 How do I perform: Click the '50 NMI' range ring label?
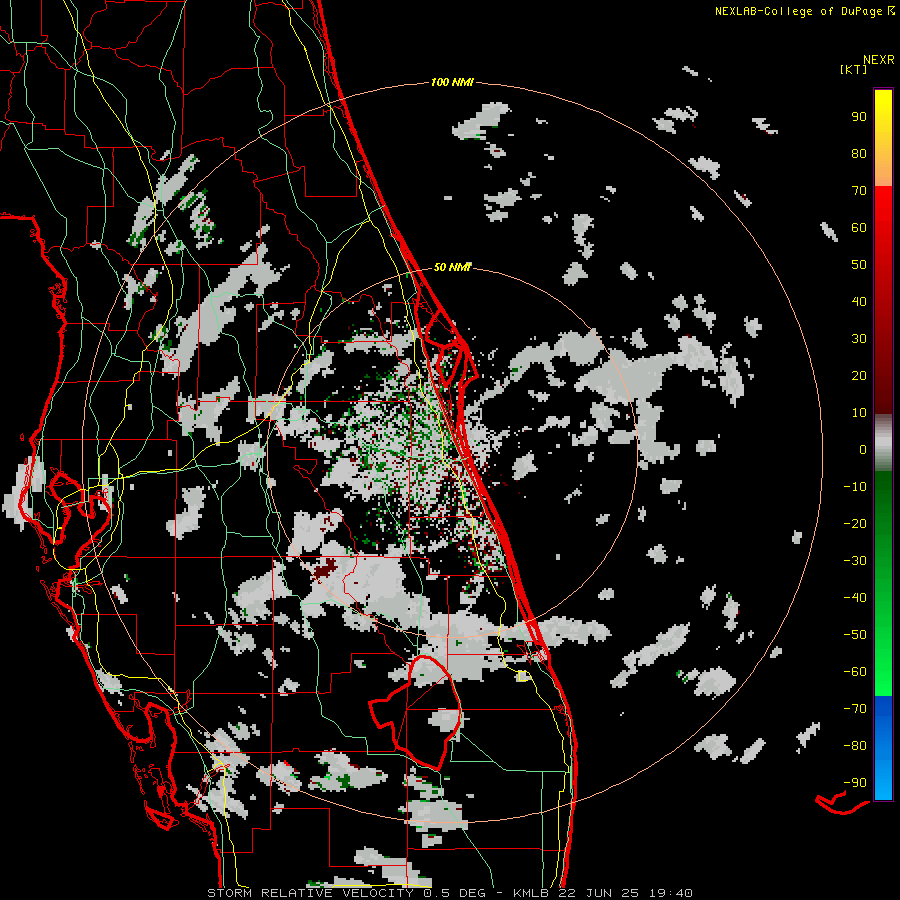[452, 267]
